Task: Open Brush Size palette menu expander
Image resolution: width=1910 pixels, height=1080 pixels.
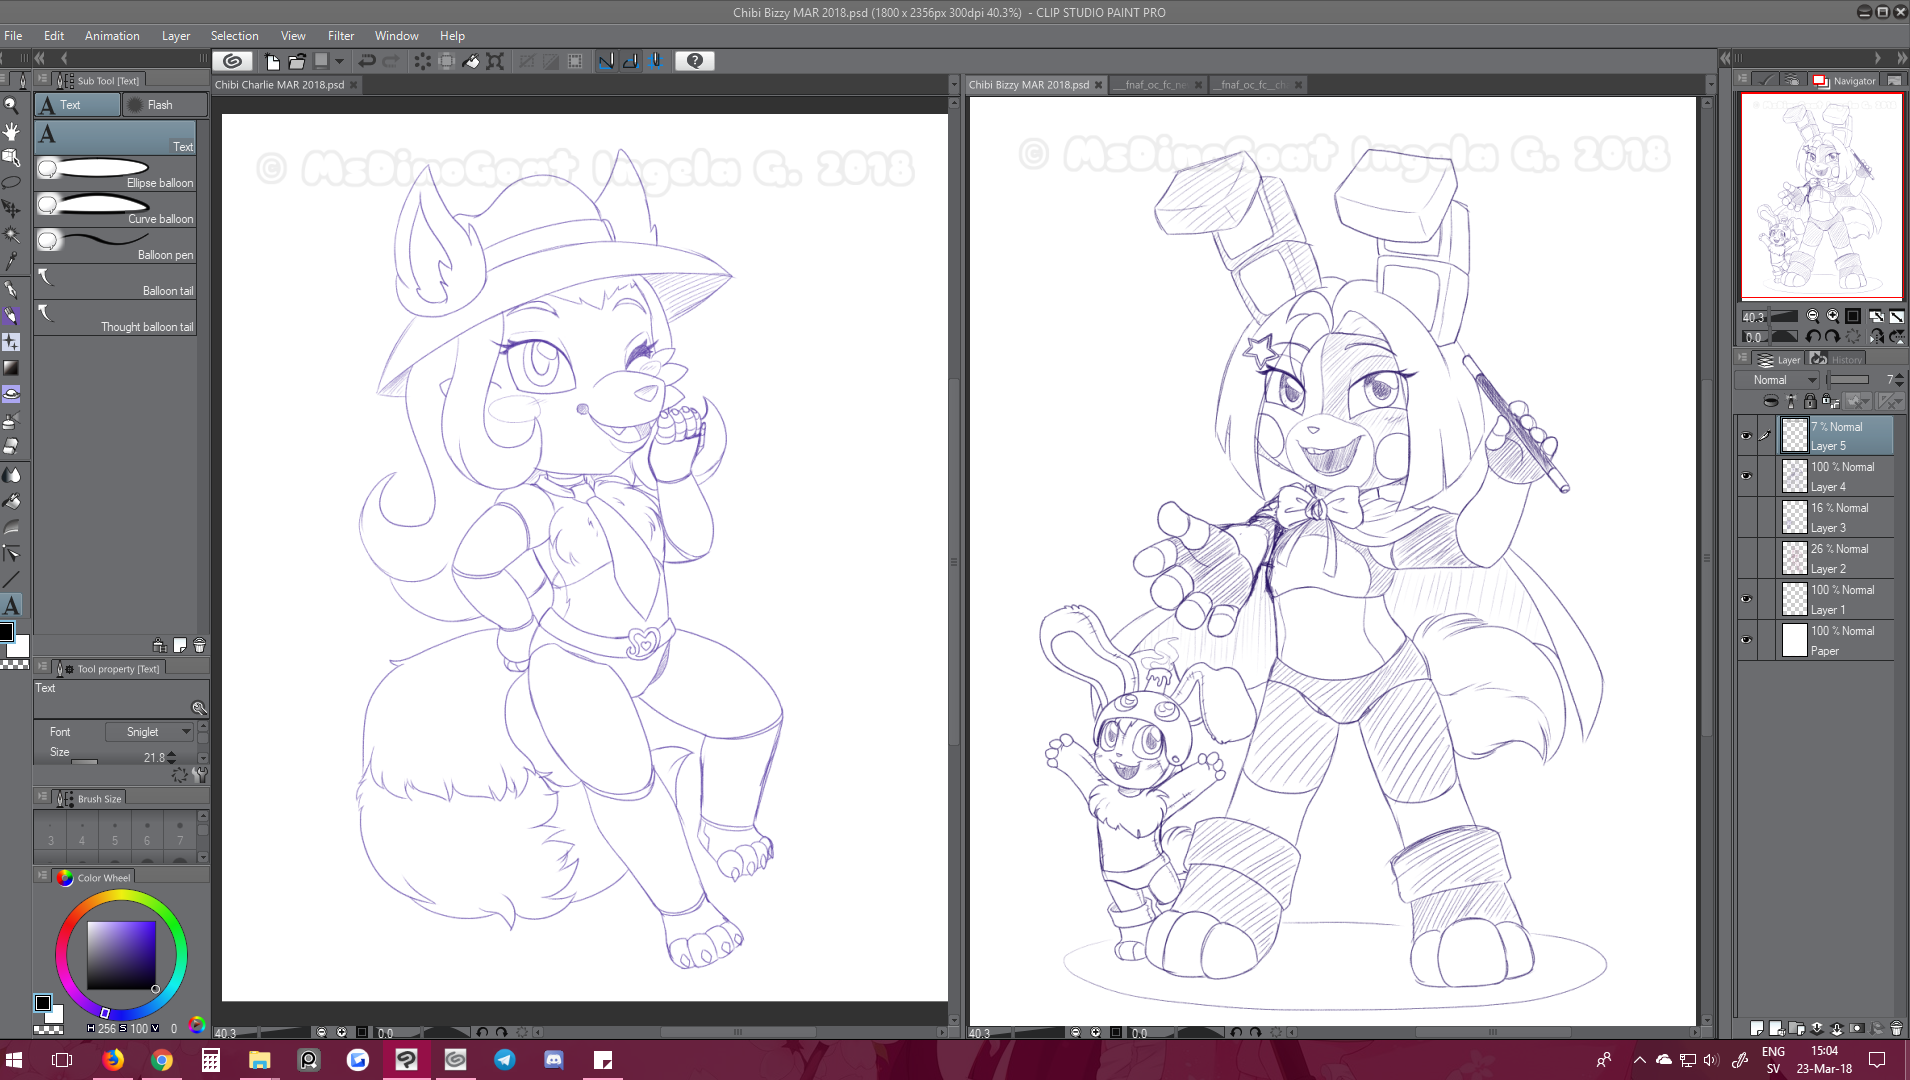Action: pyautogui.click(x=42, y=797)
